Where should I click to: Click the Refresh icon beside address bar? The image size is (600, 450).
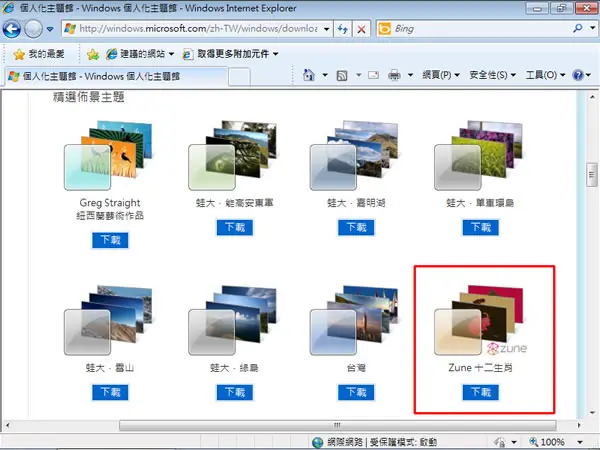[342, 29]
